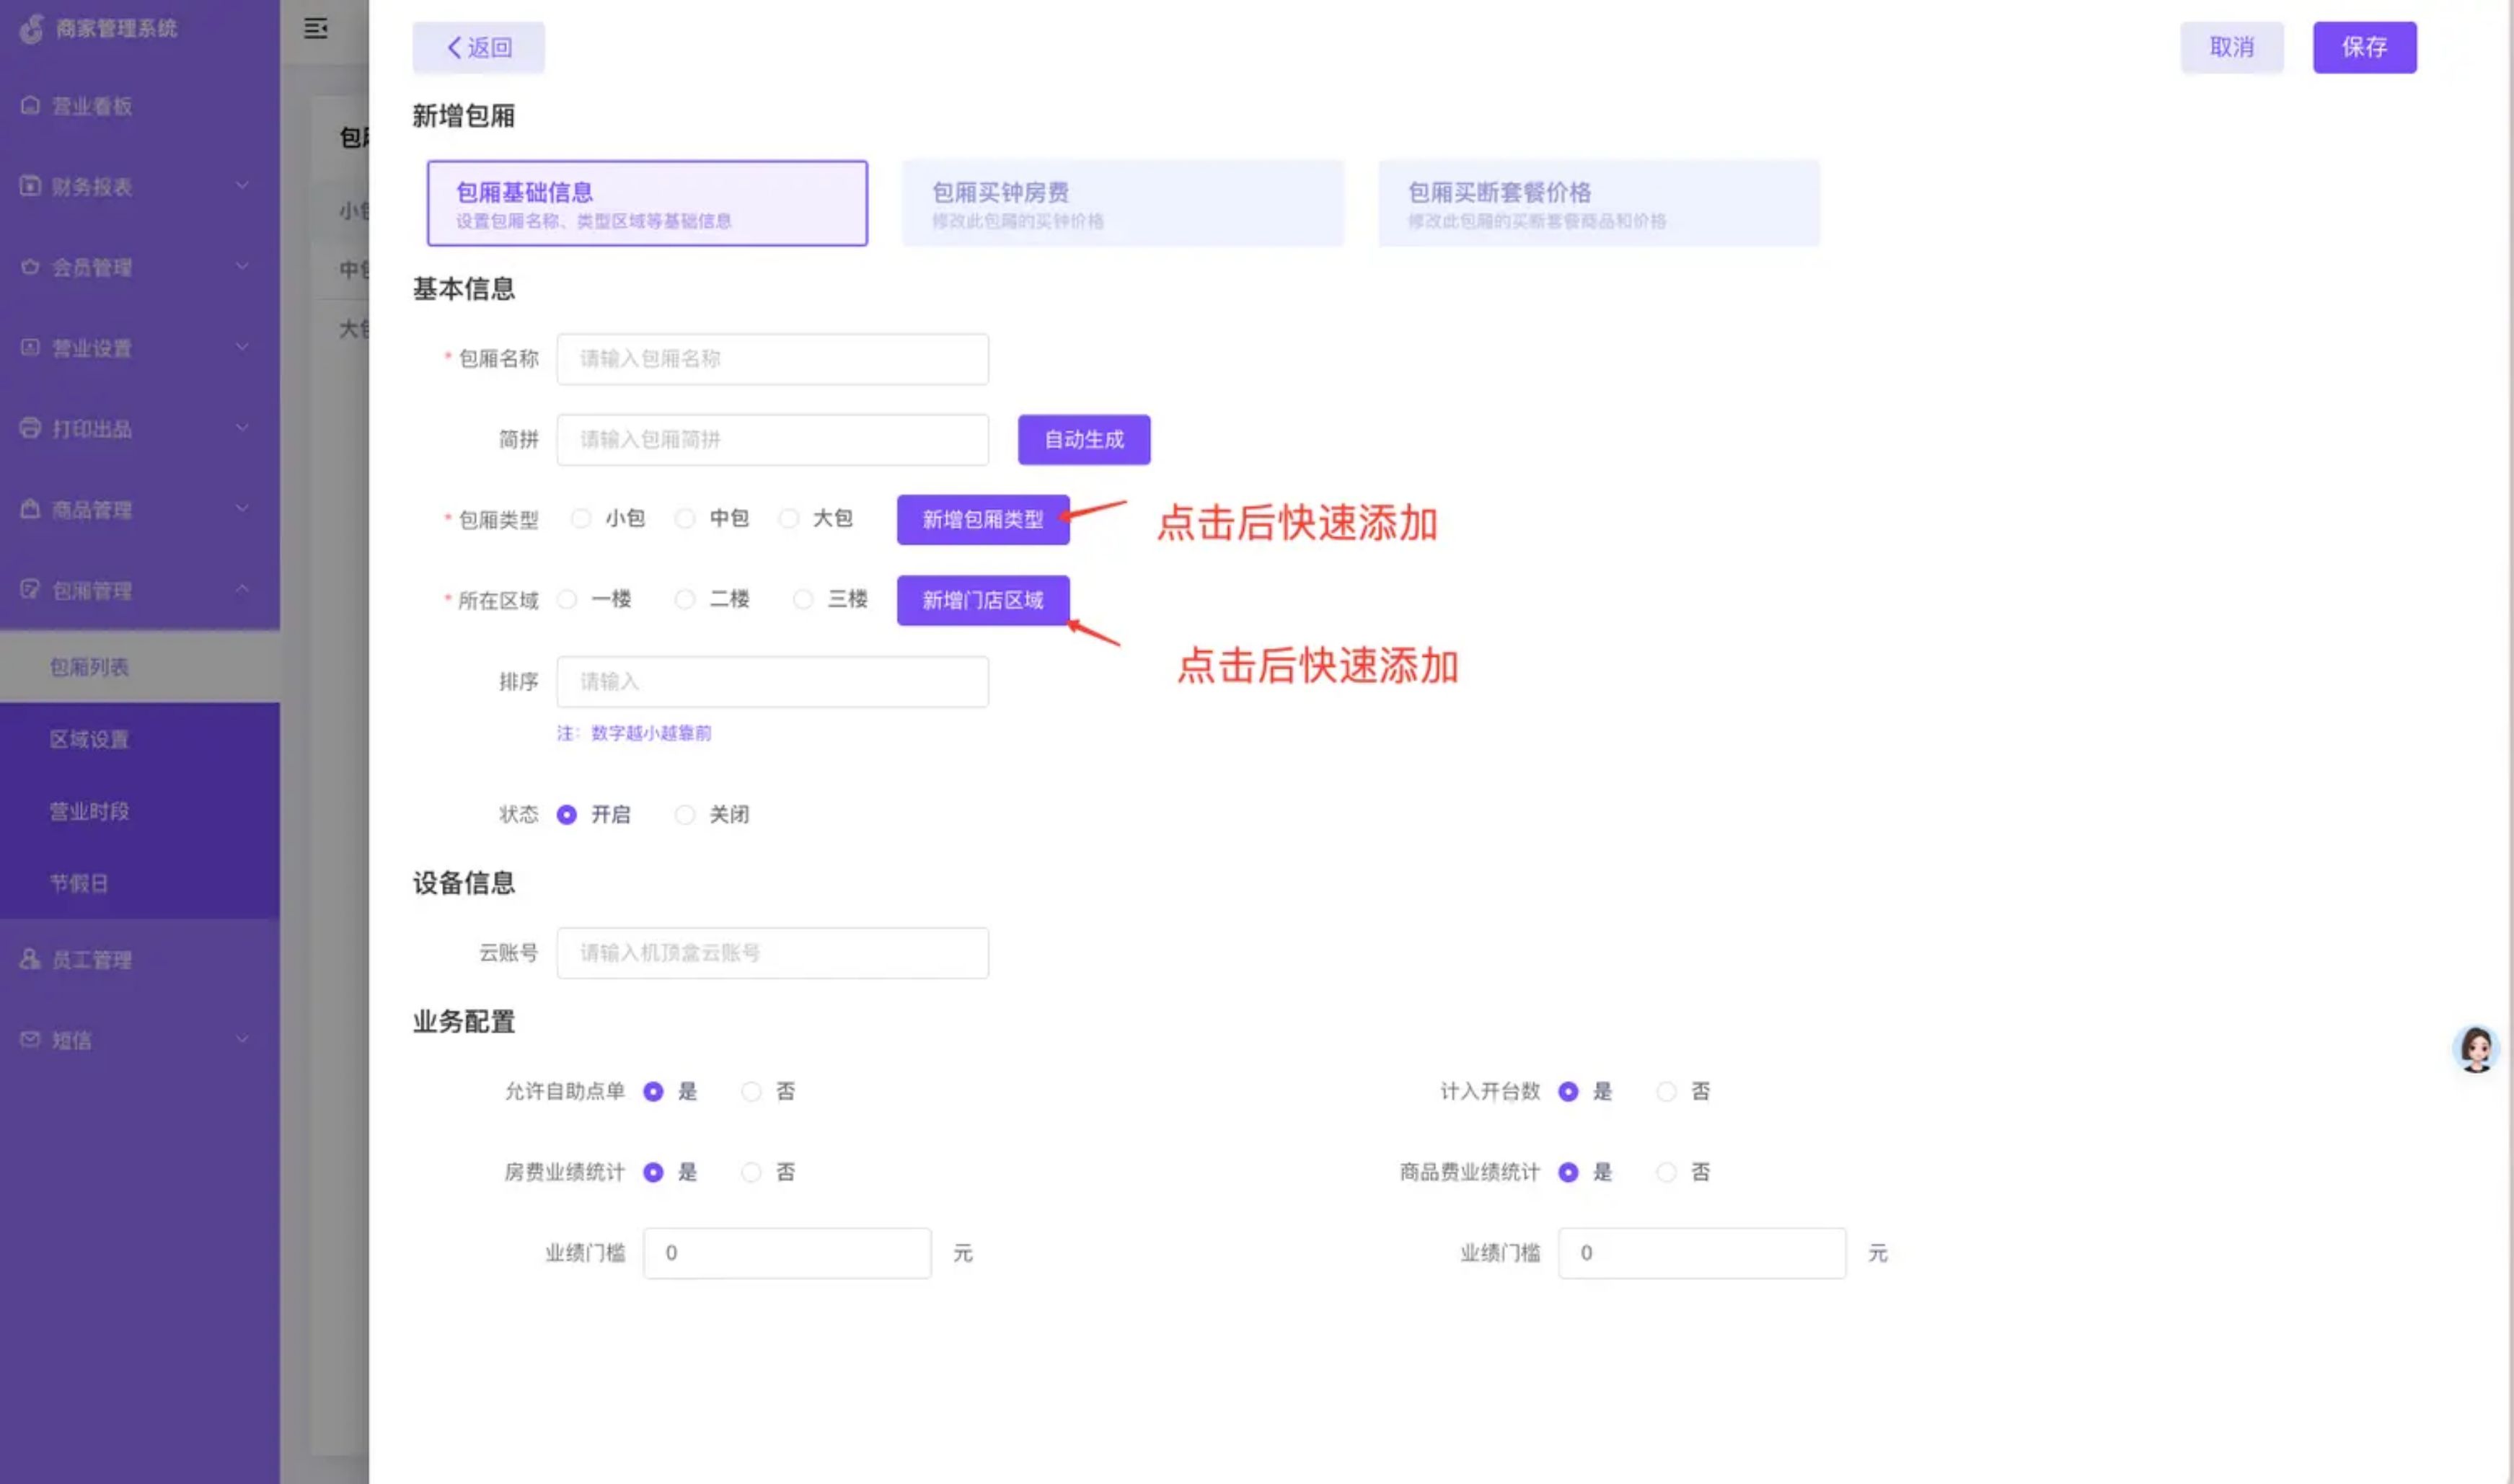Expand the 商品管理 menu chevron
The image size is (2514, 1484).
coord(242,508)
